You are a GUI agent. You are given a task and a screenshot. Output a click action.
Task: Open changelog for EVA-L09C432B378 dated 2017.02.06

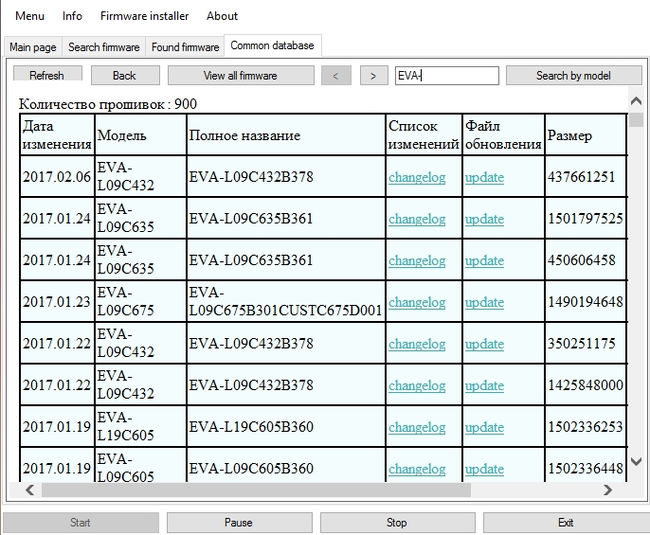(x=417, y=177)
